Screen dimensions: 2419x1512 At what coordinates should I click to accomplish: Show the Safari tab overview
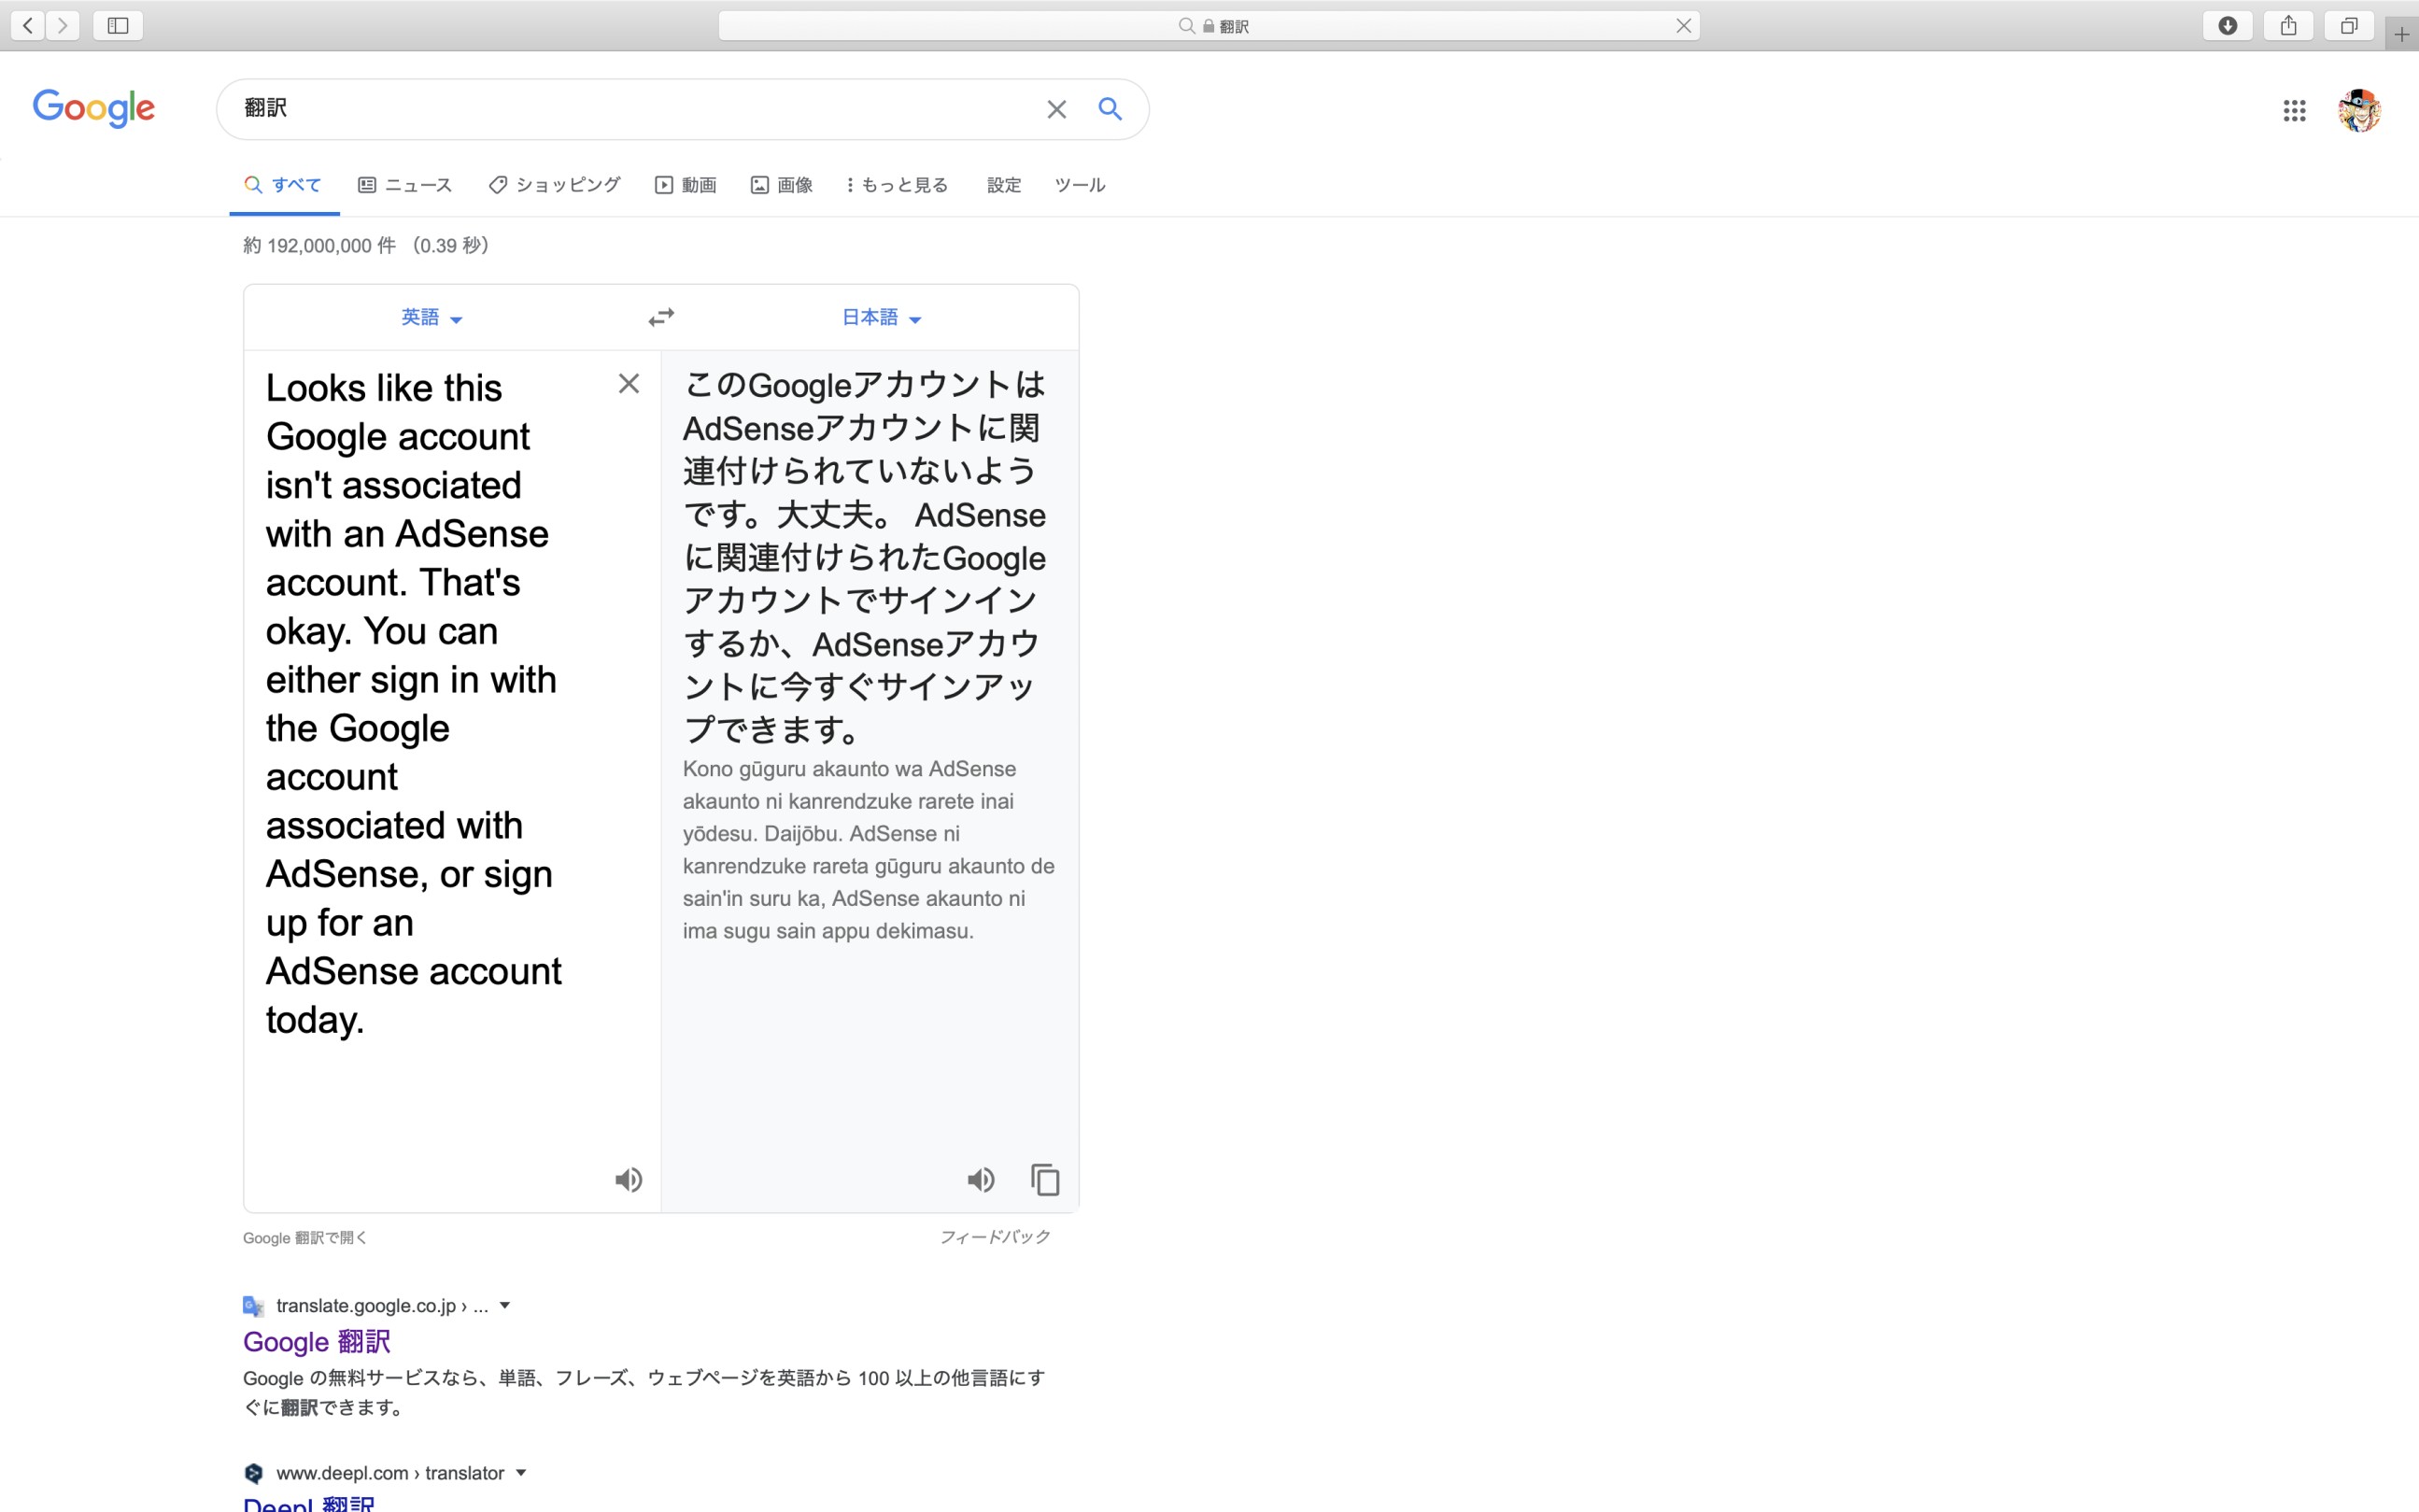pyautogui.click(x=2349, y=25)
